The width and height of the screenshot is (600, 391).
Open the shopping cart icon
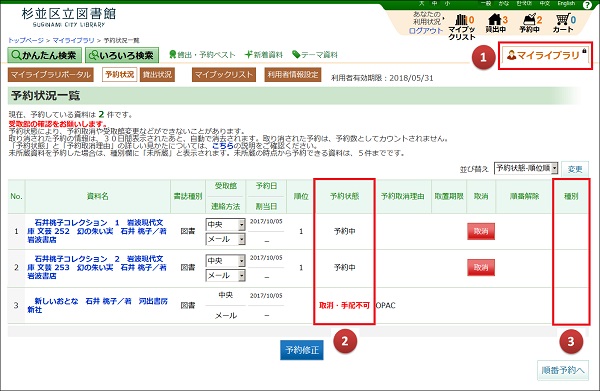click(563, 19)
